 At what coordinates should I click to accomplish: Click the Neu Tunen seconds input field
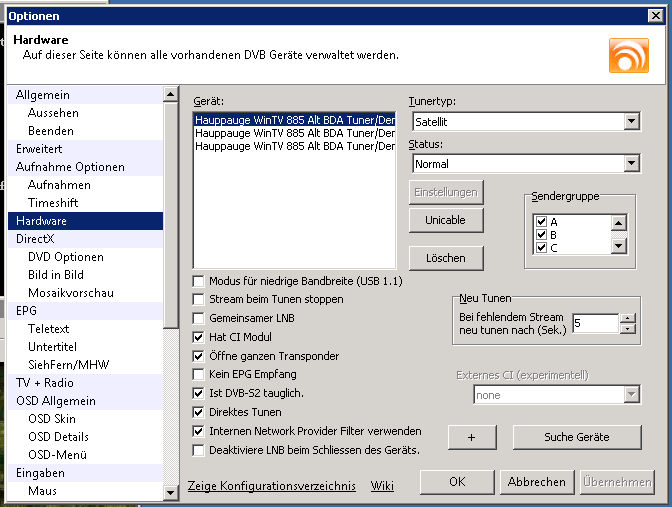click(x=596, y=323)
